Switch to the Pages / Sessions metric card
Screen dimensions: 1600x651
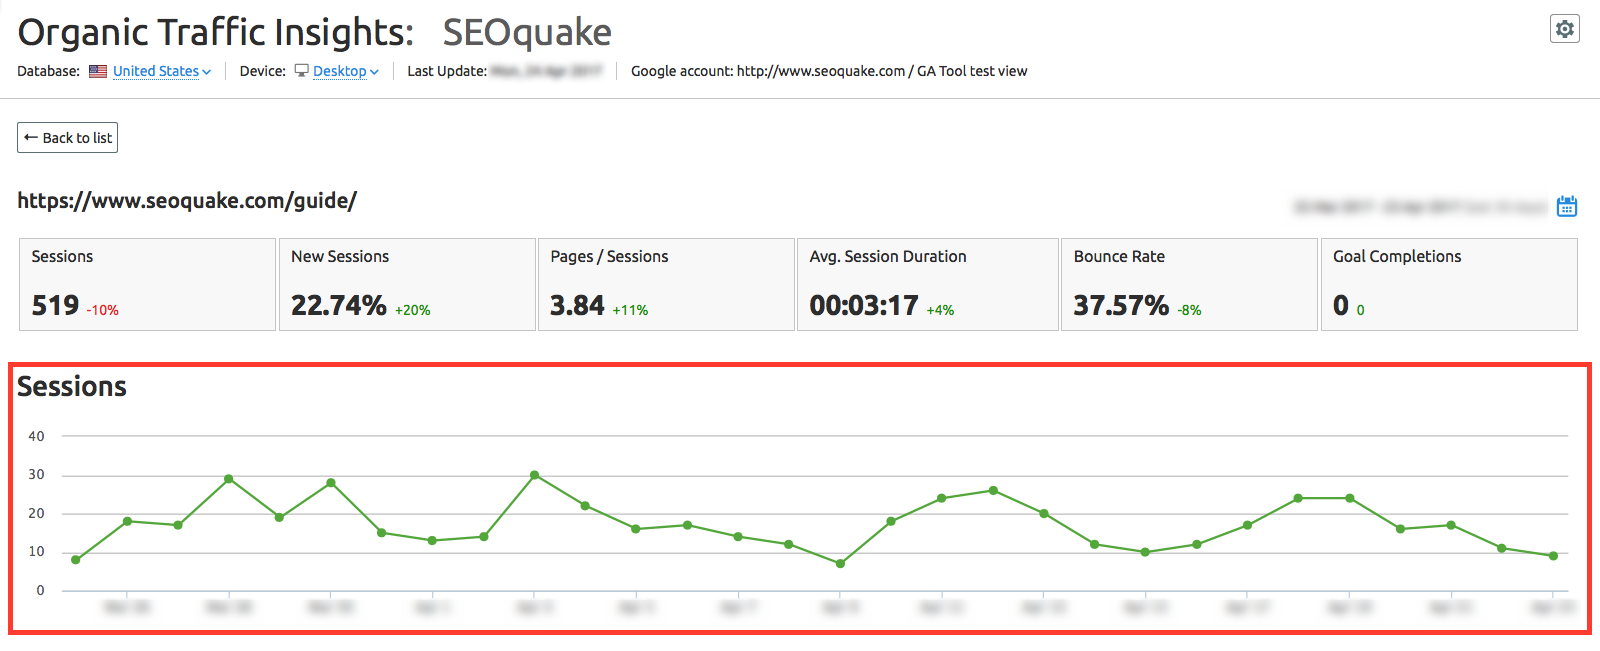pyautogui.click(x=666, y=284)
